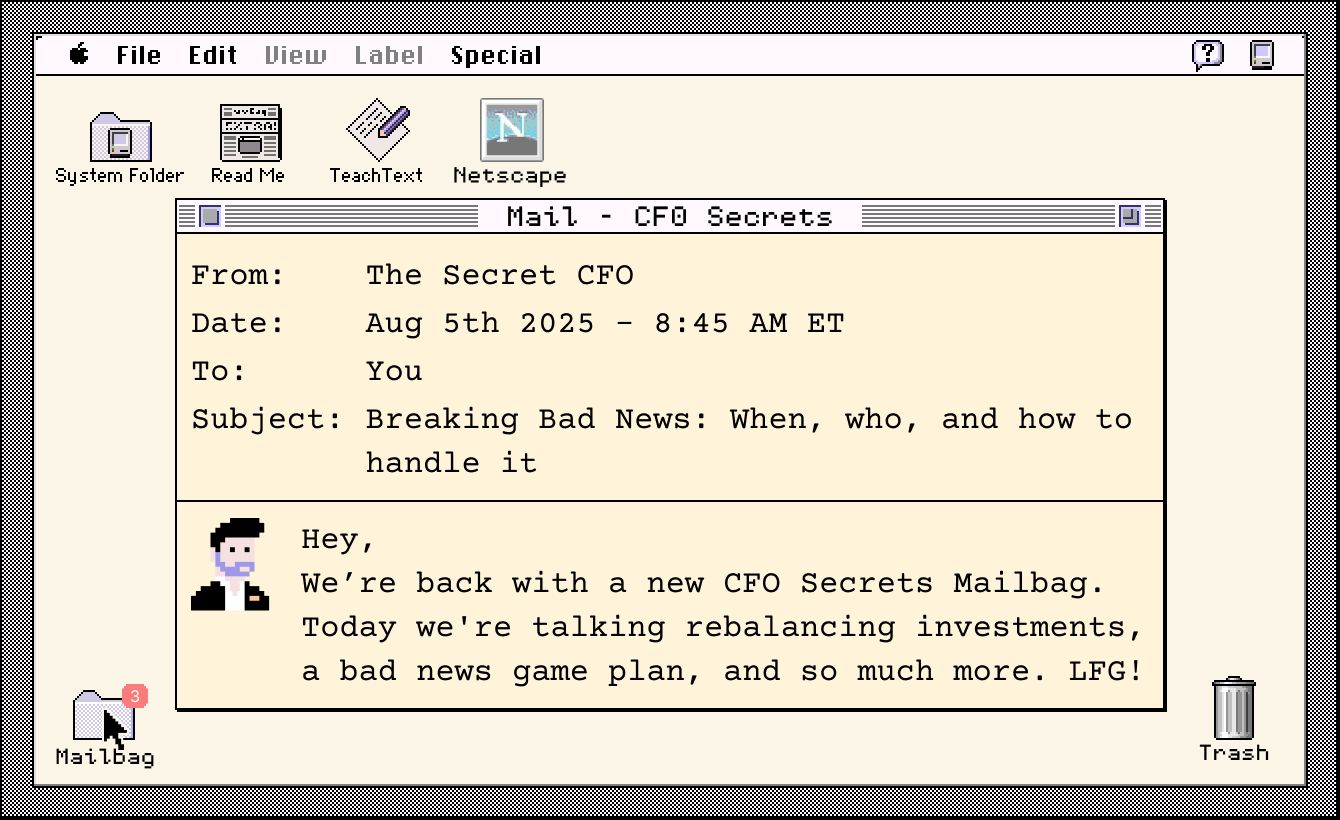
Task: Open the application switcher computer icon
Action: click(x=1262, y=55)
